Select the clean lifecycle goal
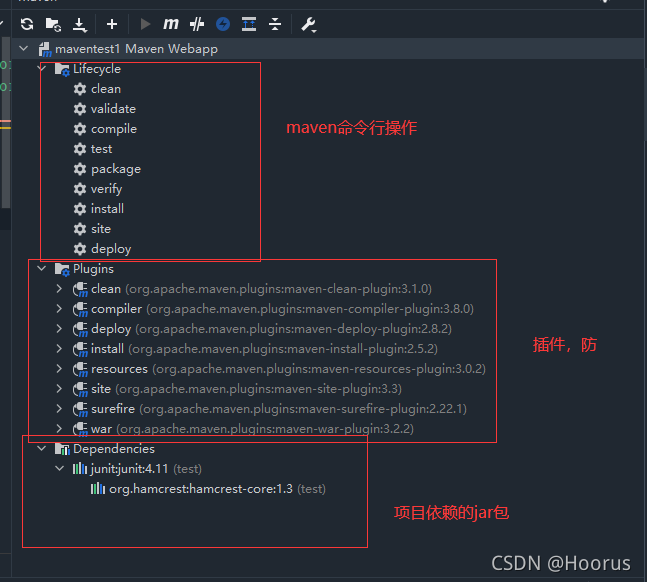 [106, 89]
